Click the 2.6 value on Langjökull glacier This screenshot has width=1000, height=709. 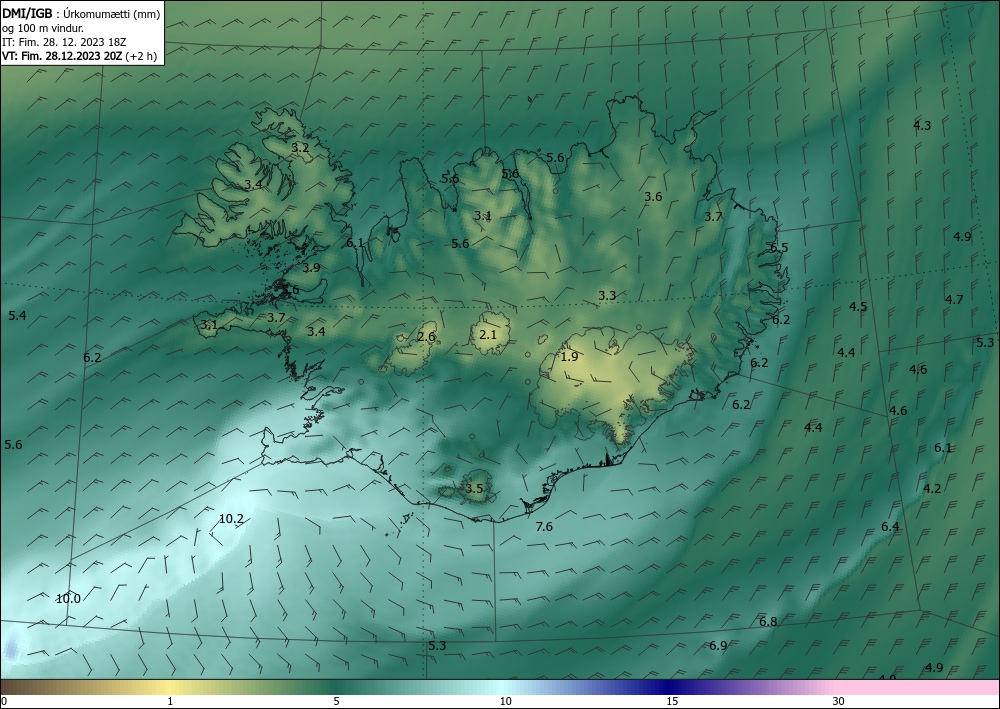[x=426, y=337]
